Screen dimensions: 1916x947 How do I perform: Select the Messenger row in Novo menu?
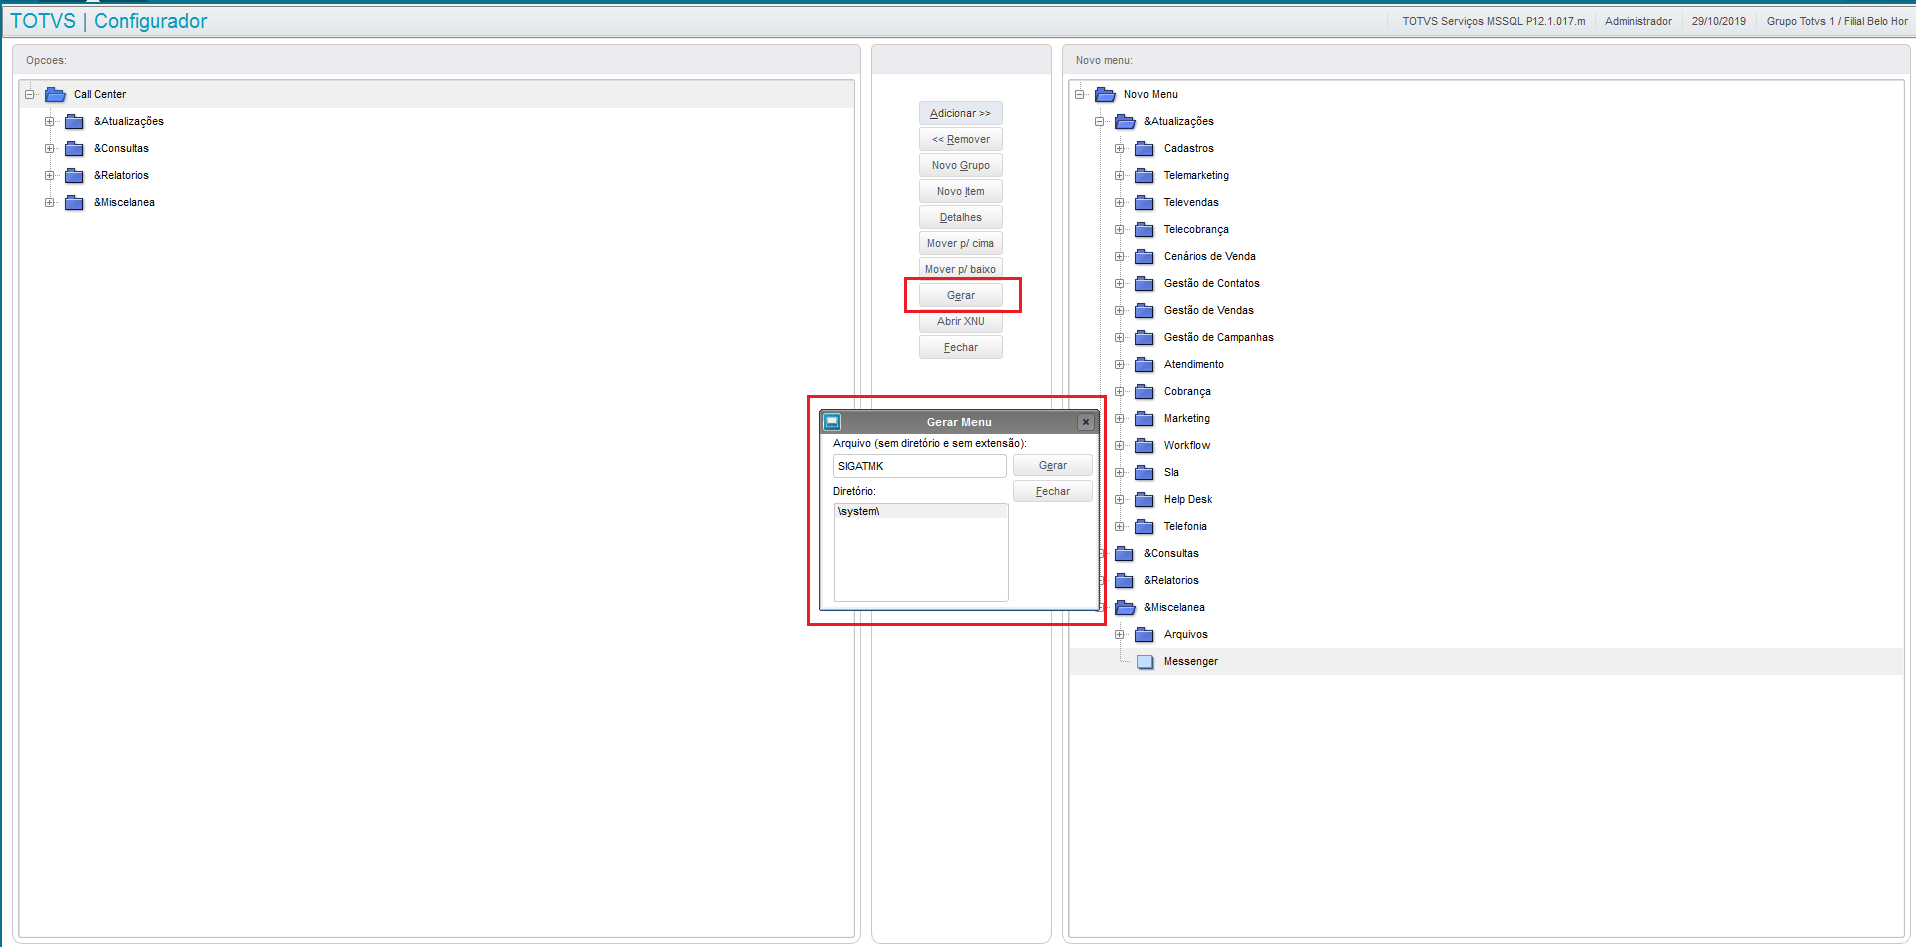[1486, 661]
